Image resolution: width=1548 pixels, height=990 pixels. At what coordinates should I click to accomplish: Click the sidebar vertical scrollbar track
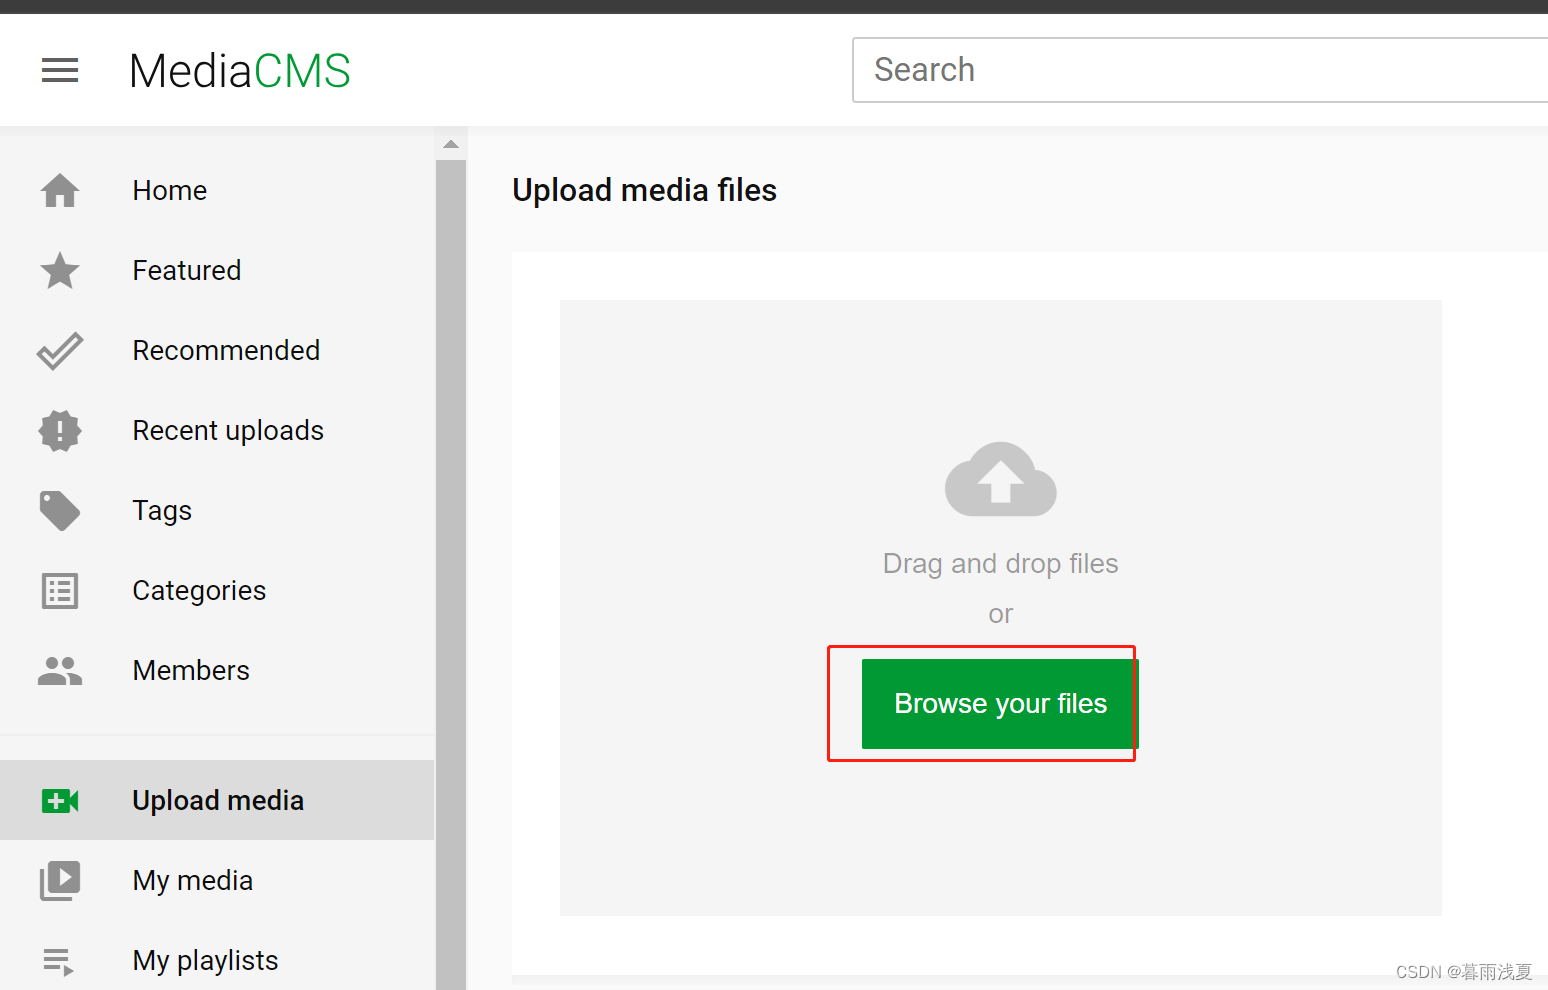coord(451,575)
